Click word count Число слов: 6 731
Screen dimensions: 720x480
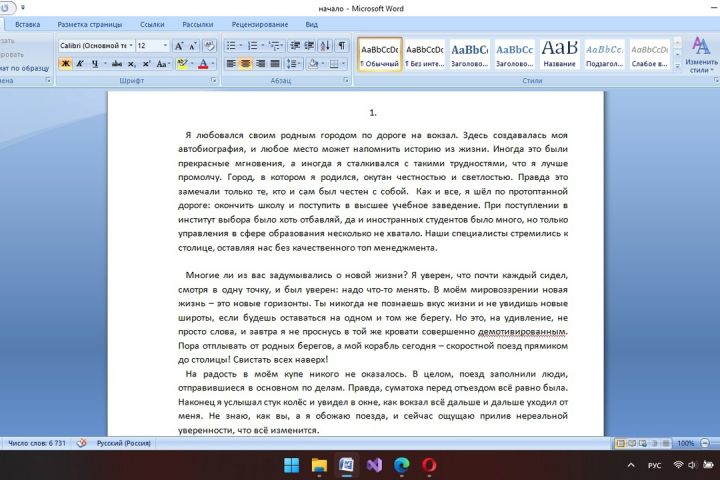click(37, 443)
